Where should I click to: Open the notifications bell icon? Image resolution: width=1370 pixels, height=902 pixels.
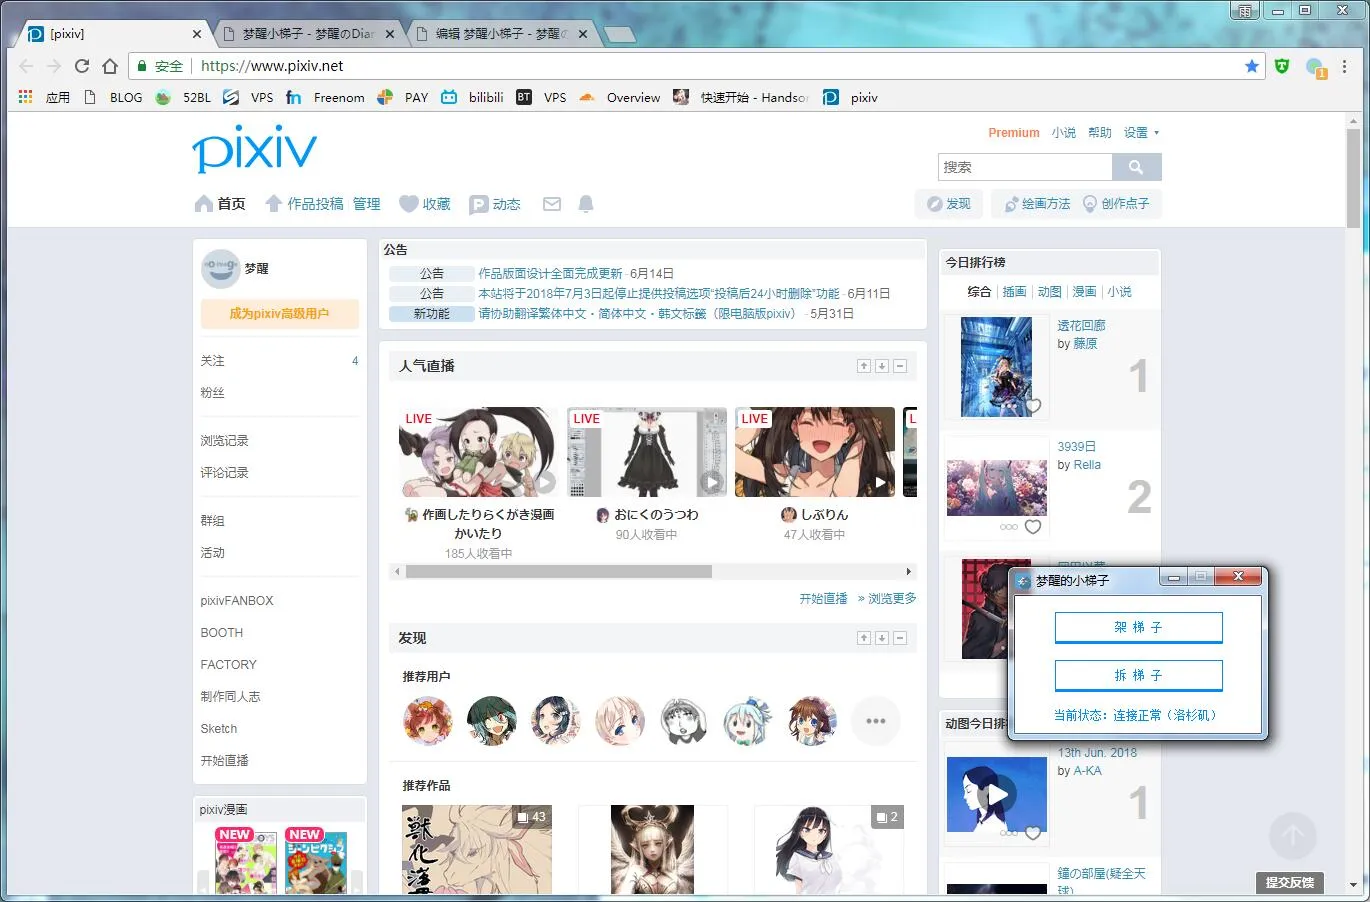(586, 203)
